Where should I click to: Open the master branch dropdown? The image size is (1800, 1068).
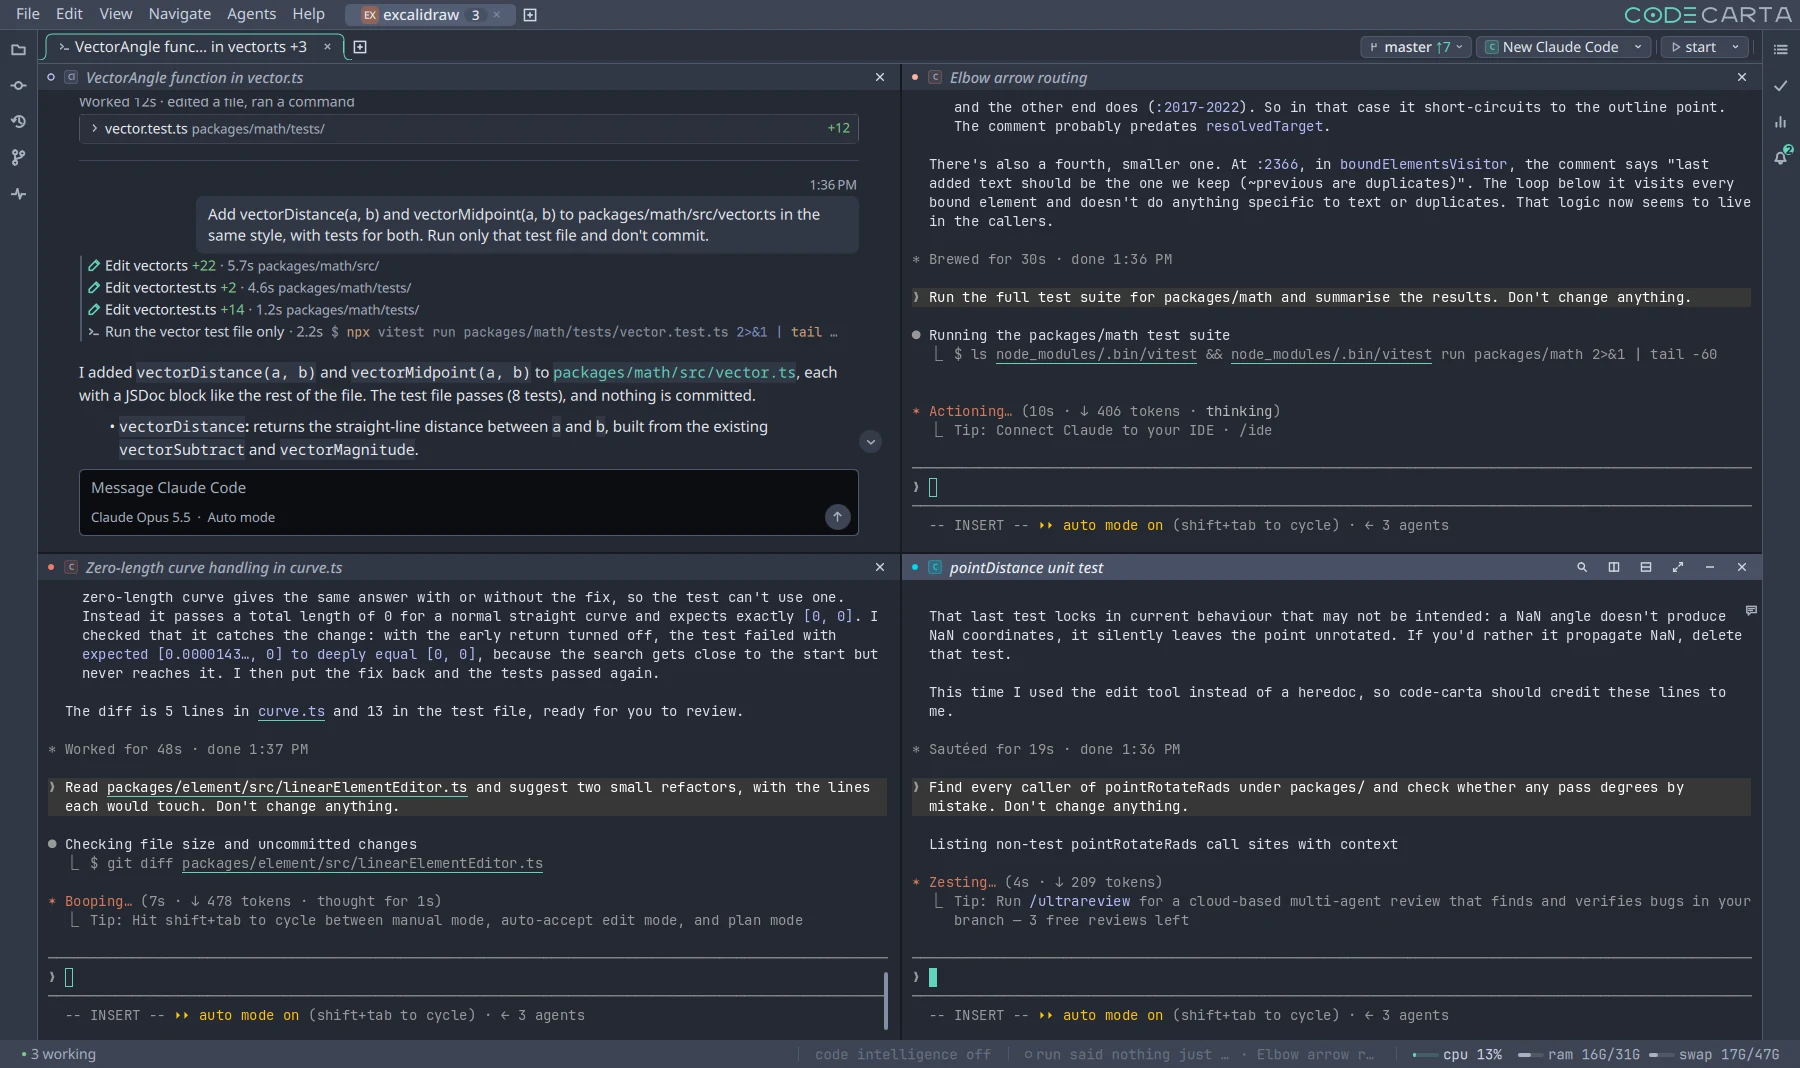coord(1416,47)
